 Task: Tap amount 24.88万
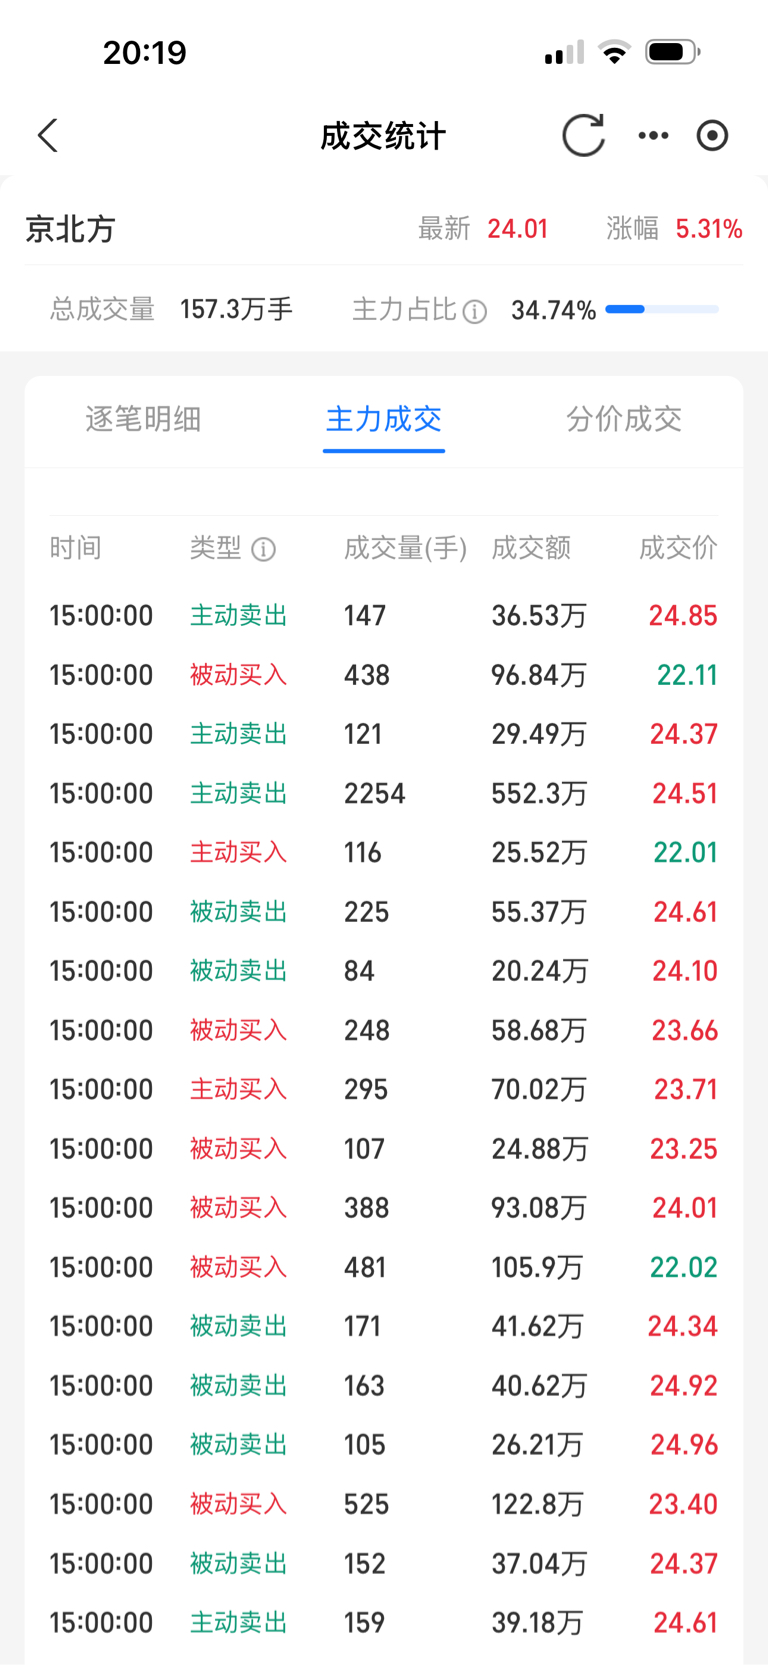point(539,1149)
